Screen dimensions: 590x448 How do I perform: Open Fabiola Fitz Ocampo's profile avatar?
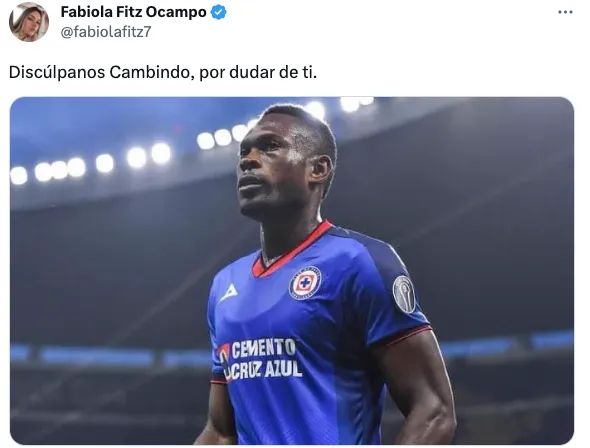[29, 22]
